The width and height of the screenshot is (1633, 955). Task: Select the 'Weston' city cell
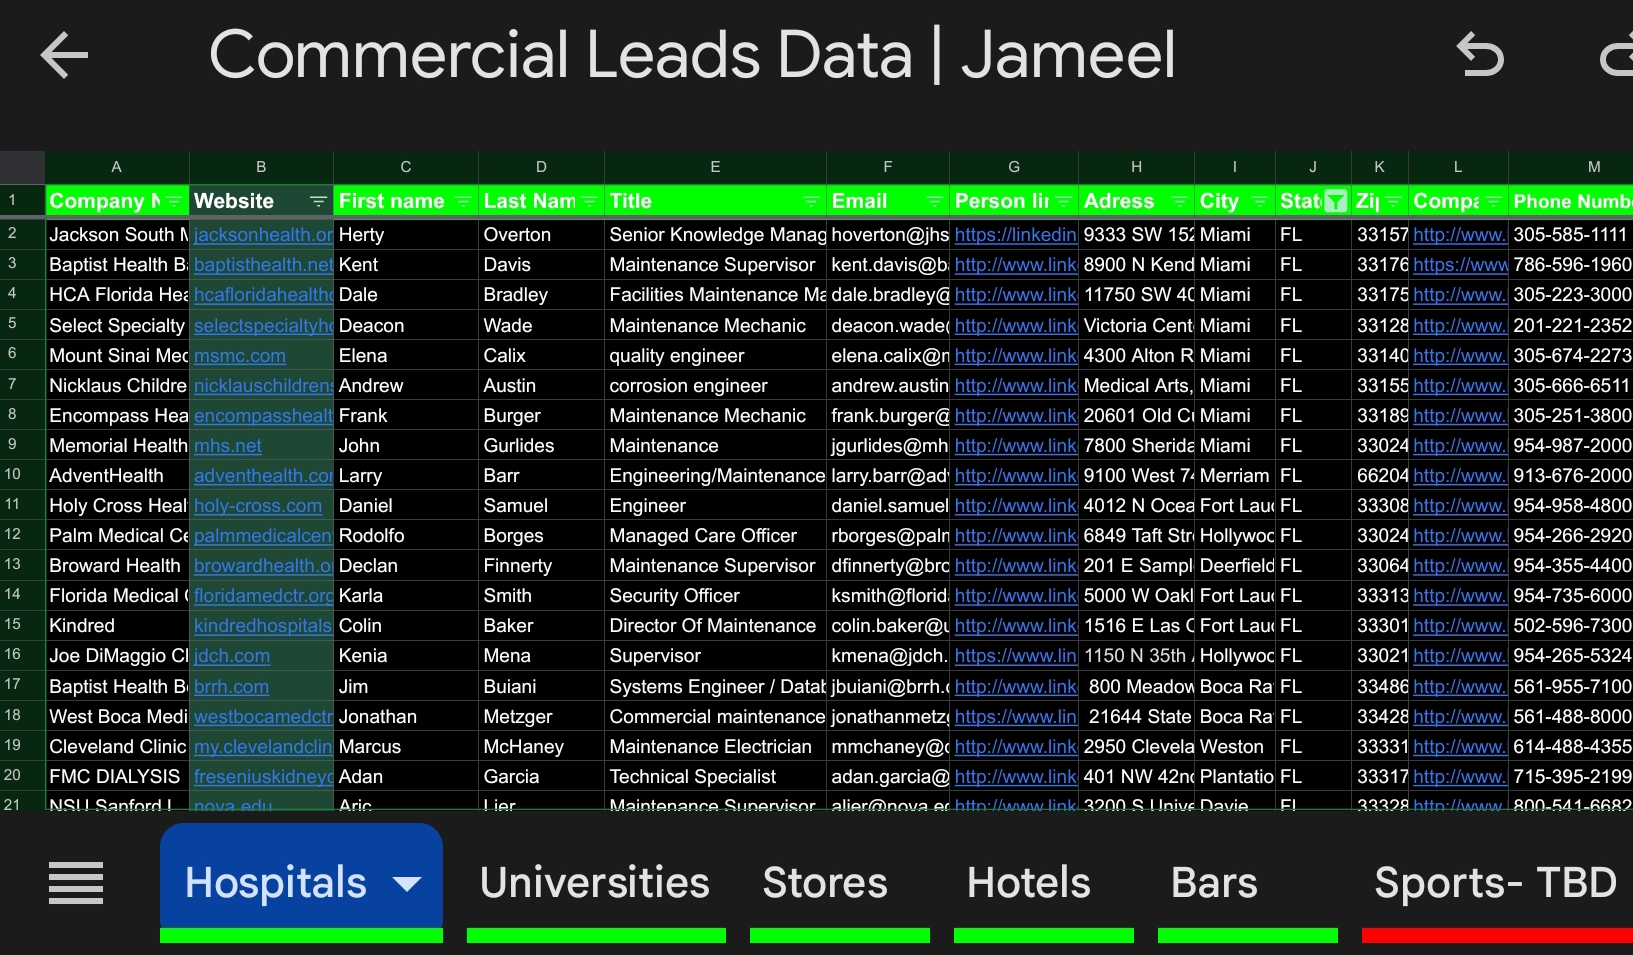tap(1235, 746)
